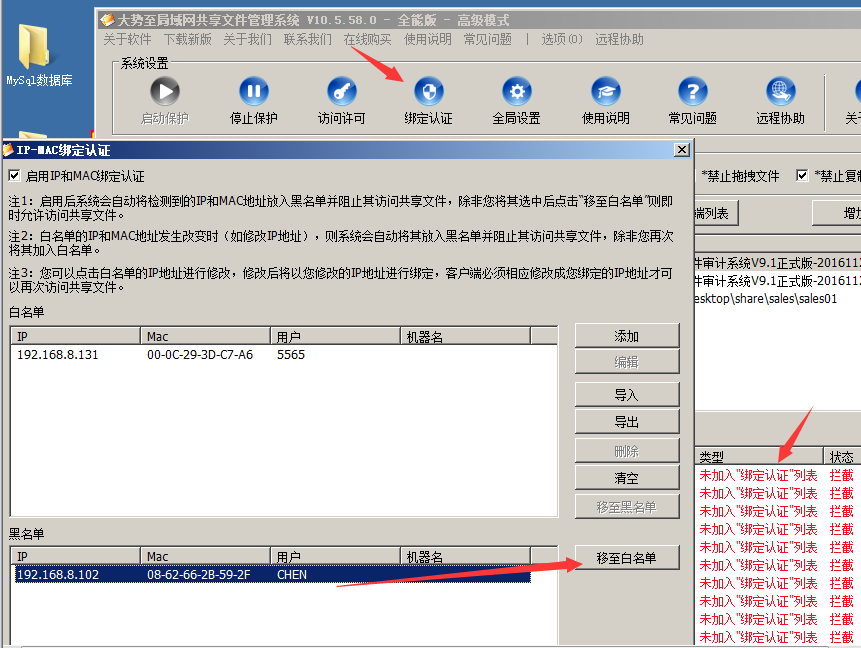
Task: Click the 远程协助 globe icon
Action: [x=780, y=93]
